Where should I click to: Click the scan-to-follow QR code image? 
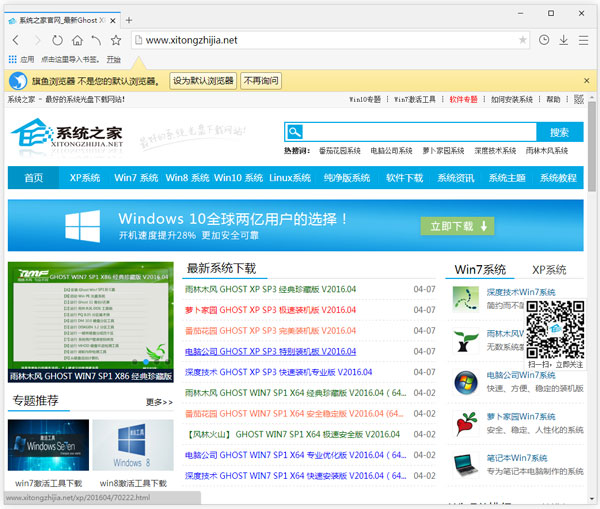tap(555, 330)
